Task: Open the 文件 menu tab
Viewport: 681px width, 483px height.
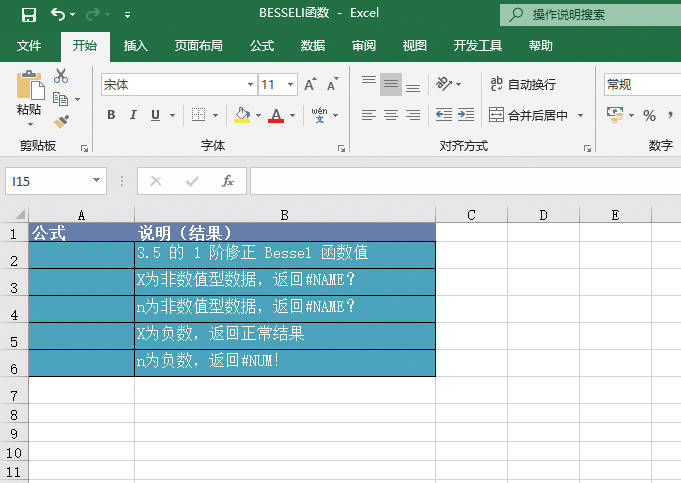Action: [x=29, y=46]
